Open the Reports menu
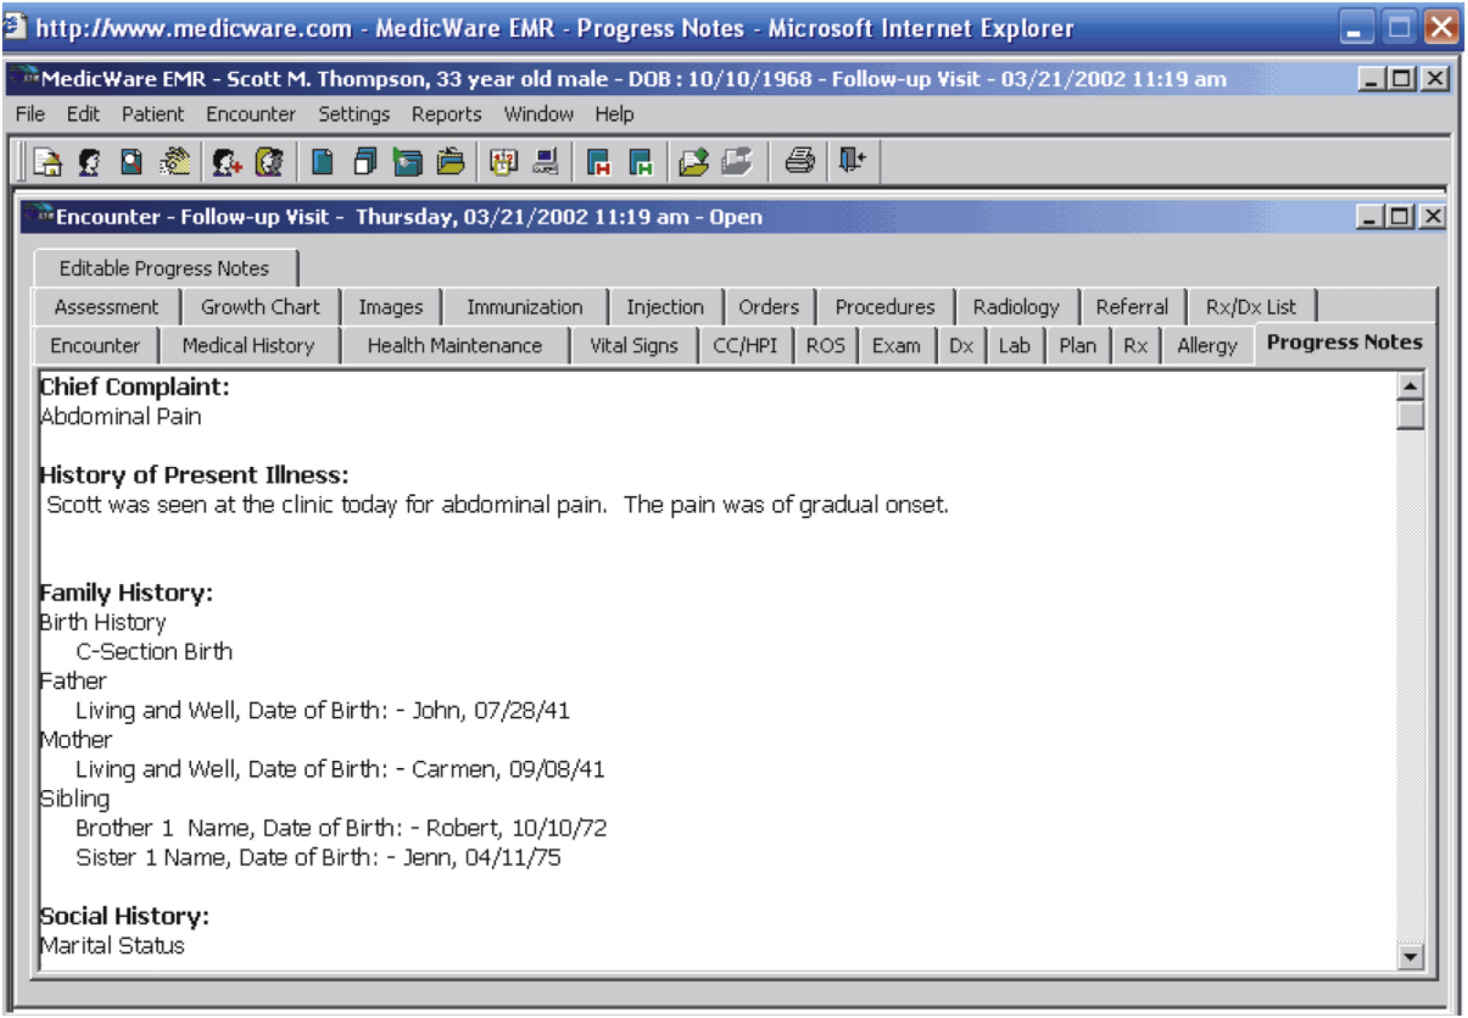Screen dimensions: 1468x1018 click(446, 114)
